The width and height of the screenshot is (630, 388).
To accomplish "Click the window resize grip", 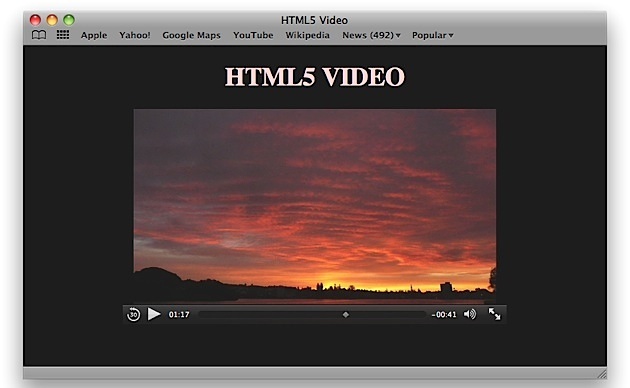I will [602, 374].
